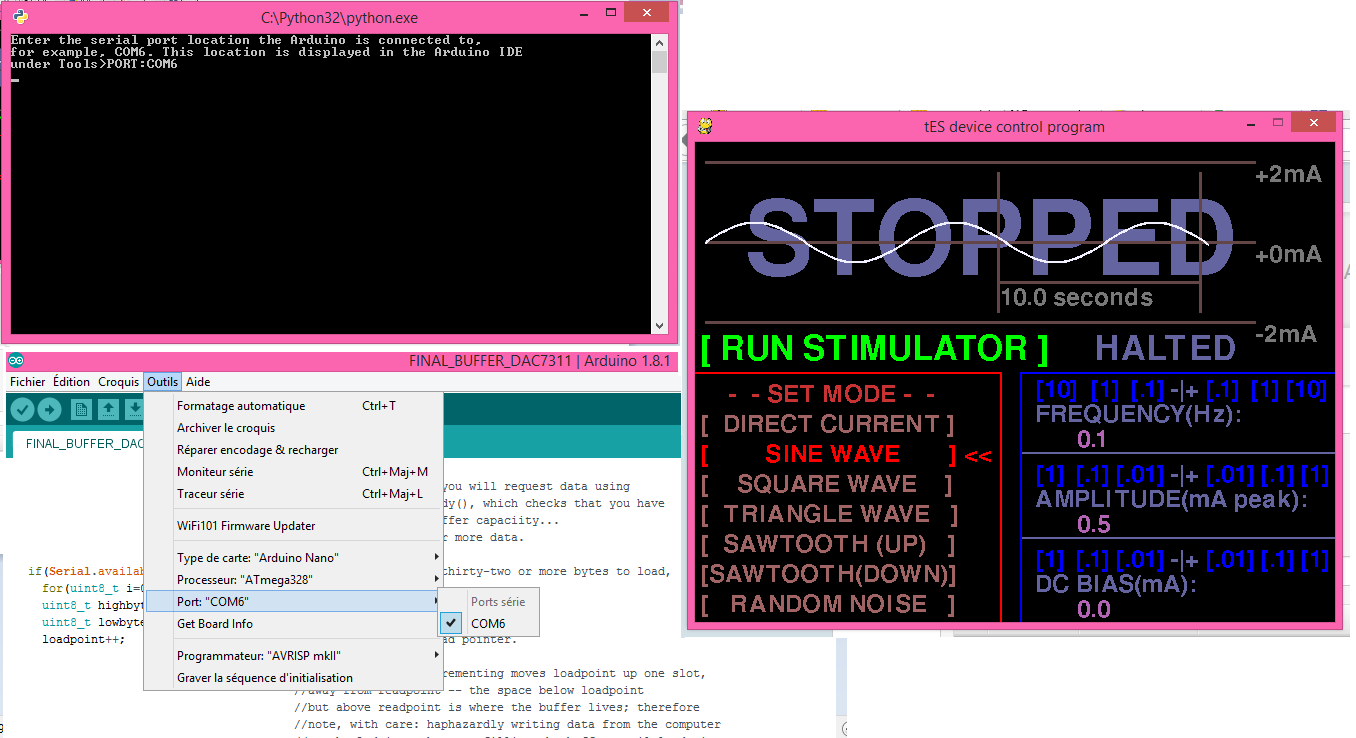Screen dimensions: 1356x738
Task: Expand the Port "COM6" submenu
Action: coord(293,601)
